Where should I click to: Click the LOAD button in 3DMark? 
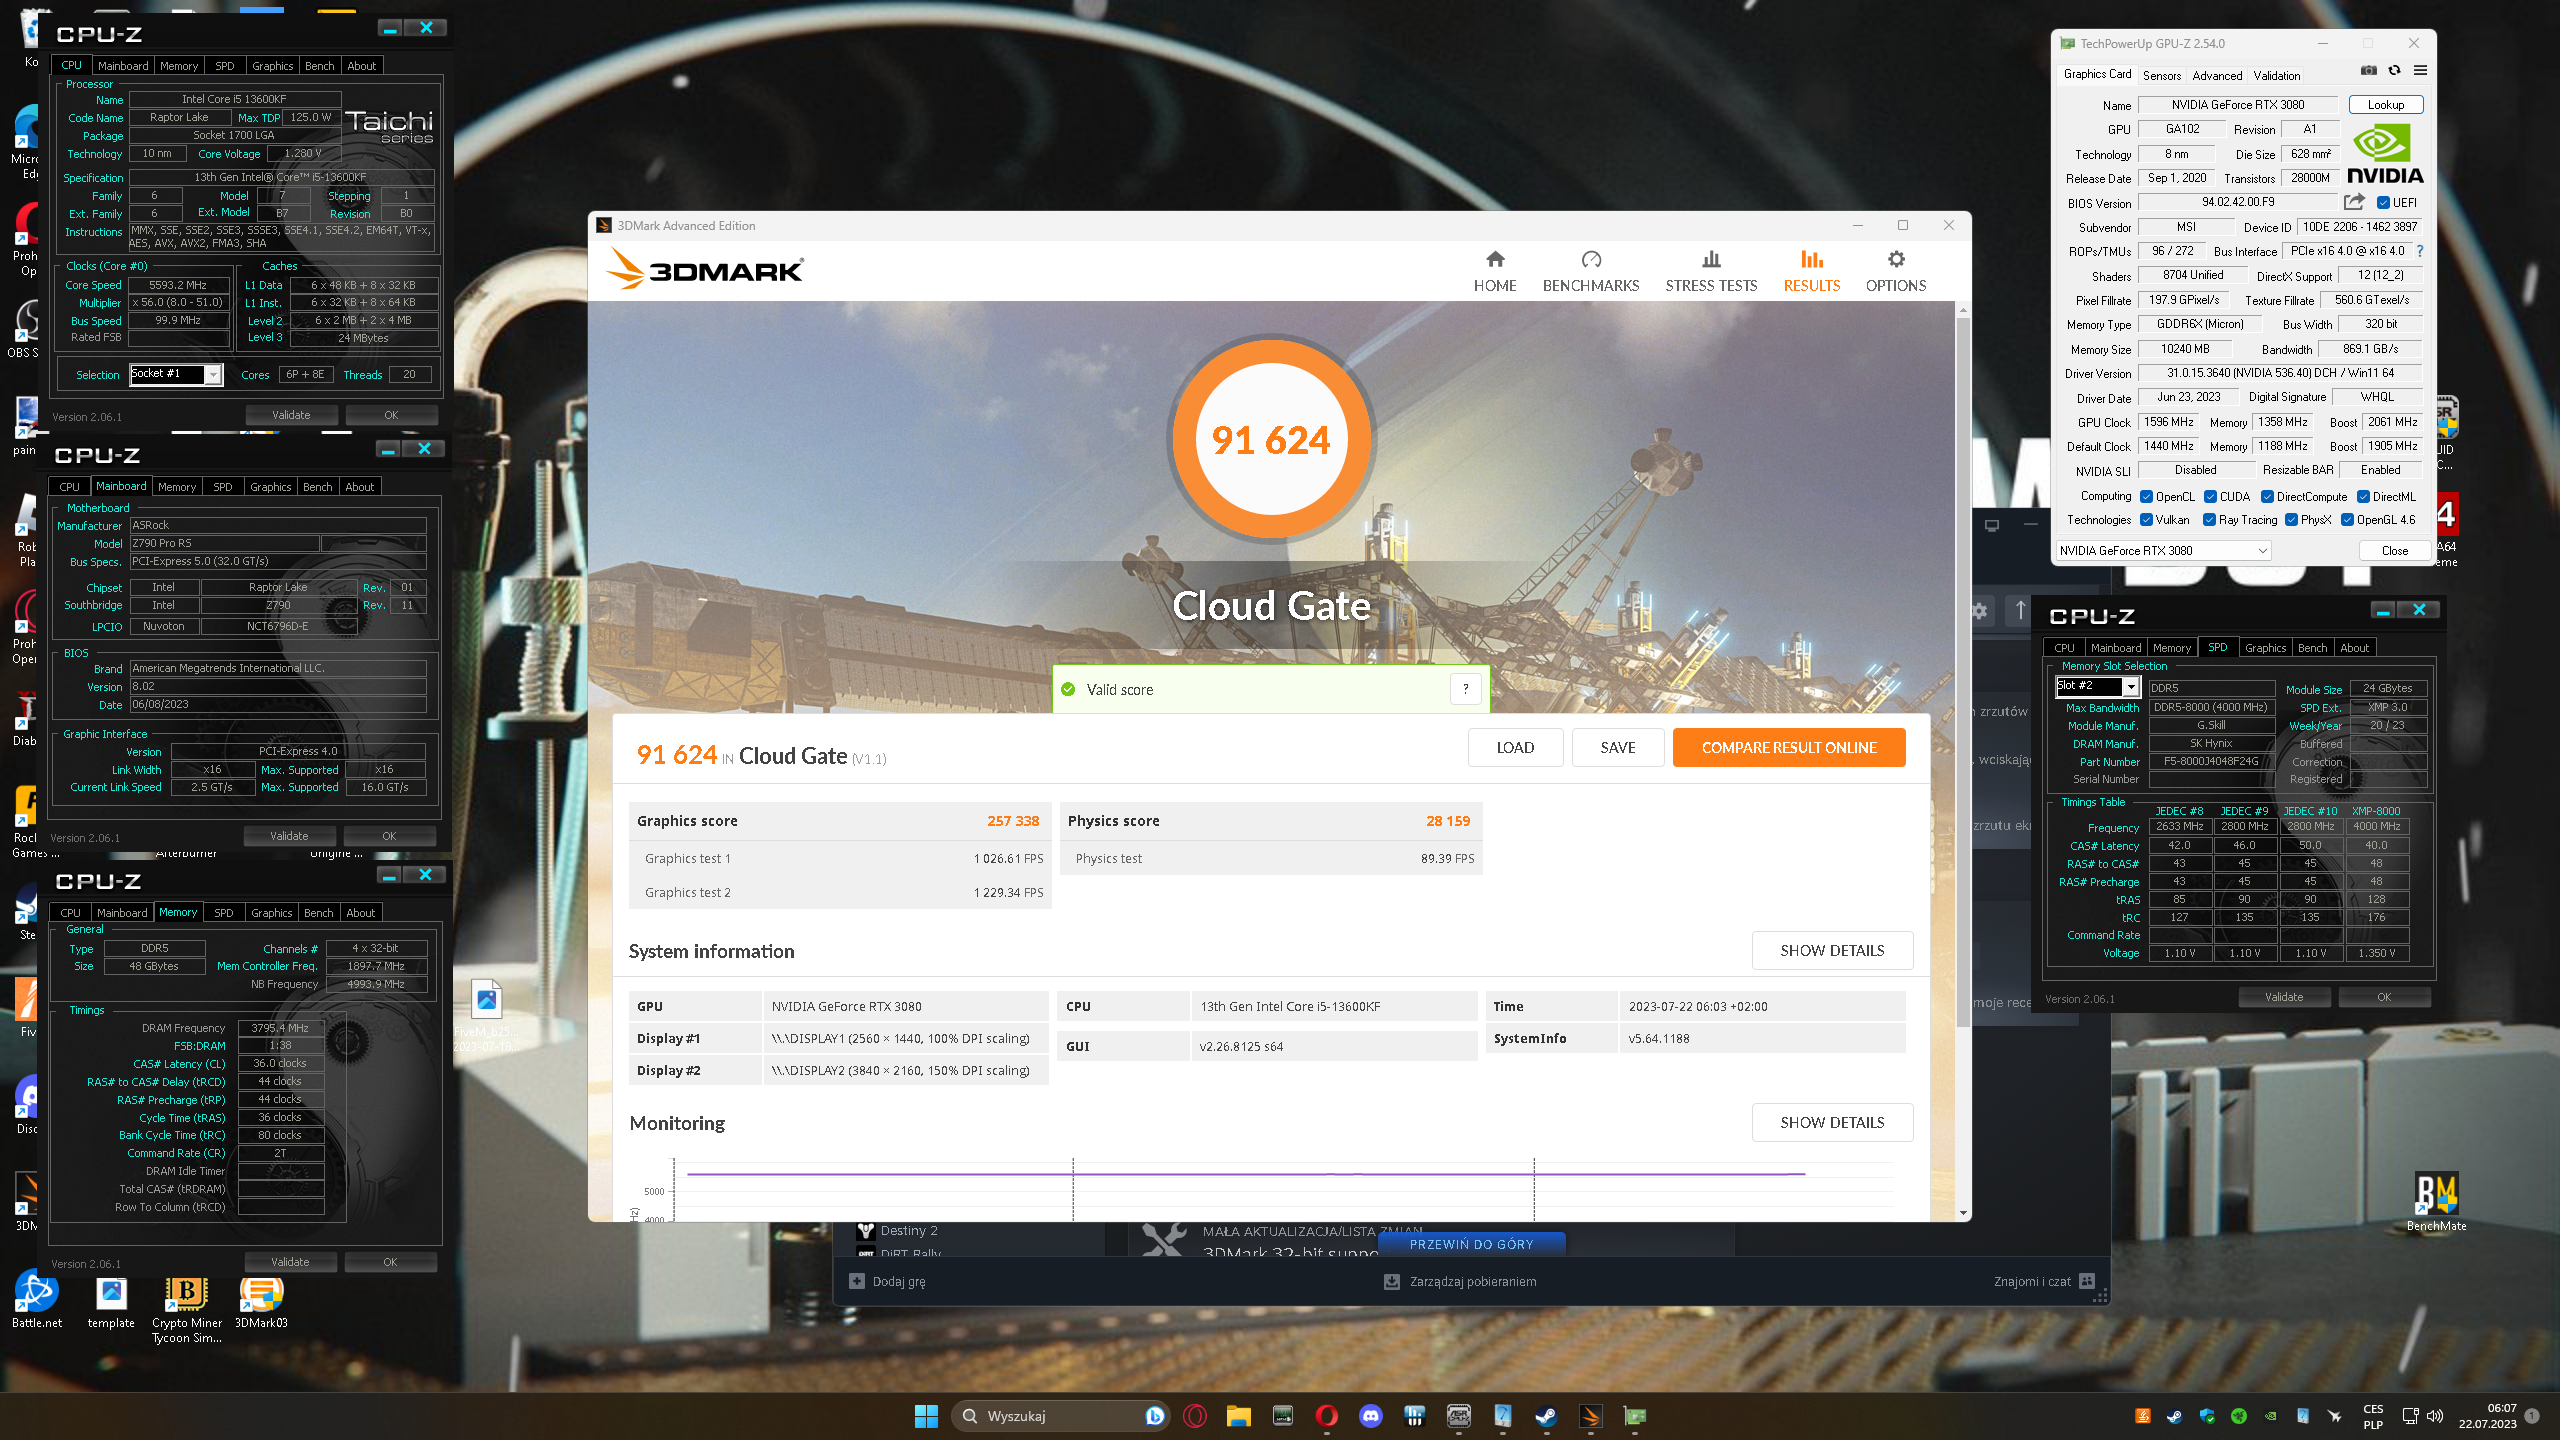[1515, 747]
